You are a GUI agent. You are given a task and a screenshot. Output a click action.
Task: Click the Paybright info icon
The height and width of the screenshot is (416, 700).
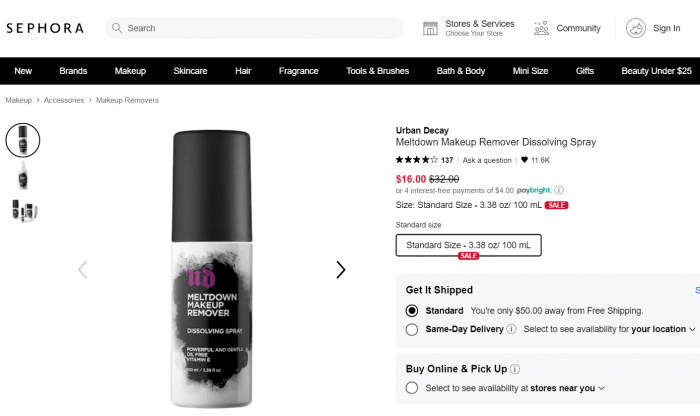tap(559, 190)
